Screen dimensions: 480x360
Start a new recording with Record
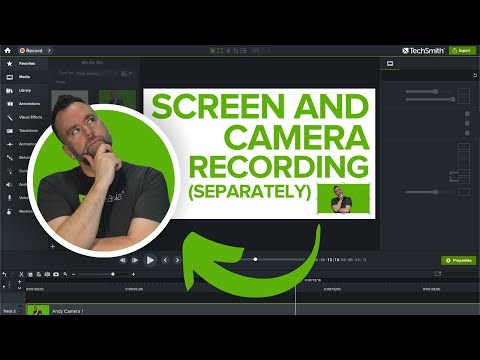(31, 51)
